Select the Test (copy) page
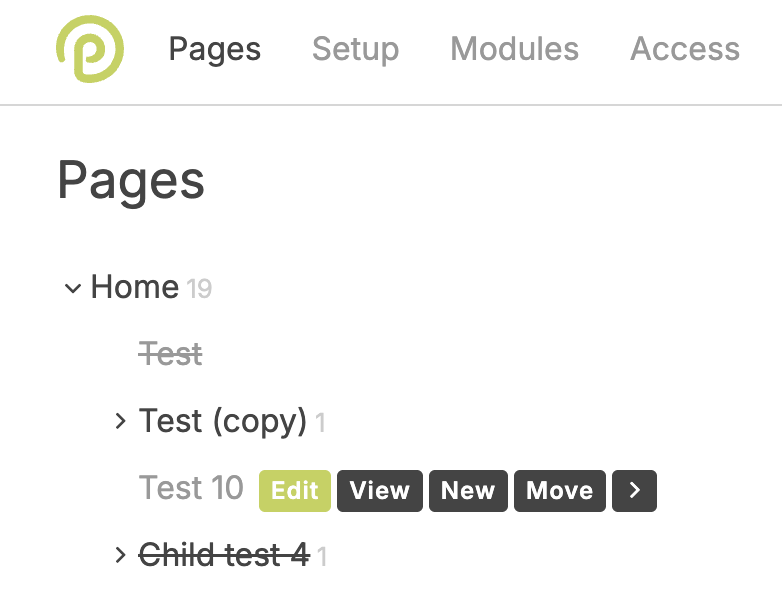 click(x=222, y=421)
